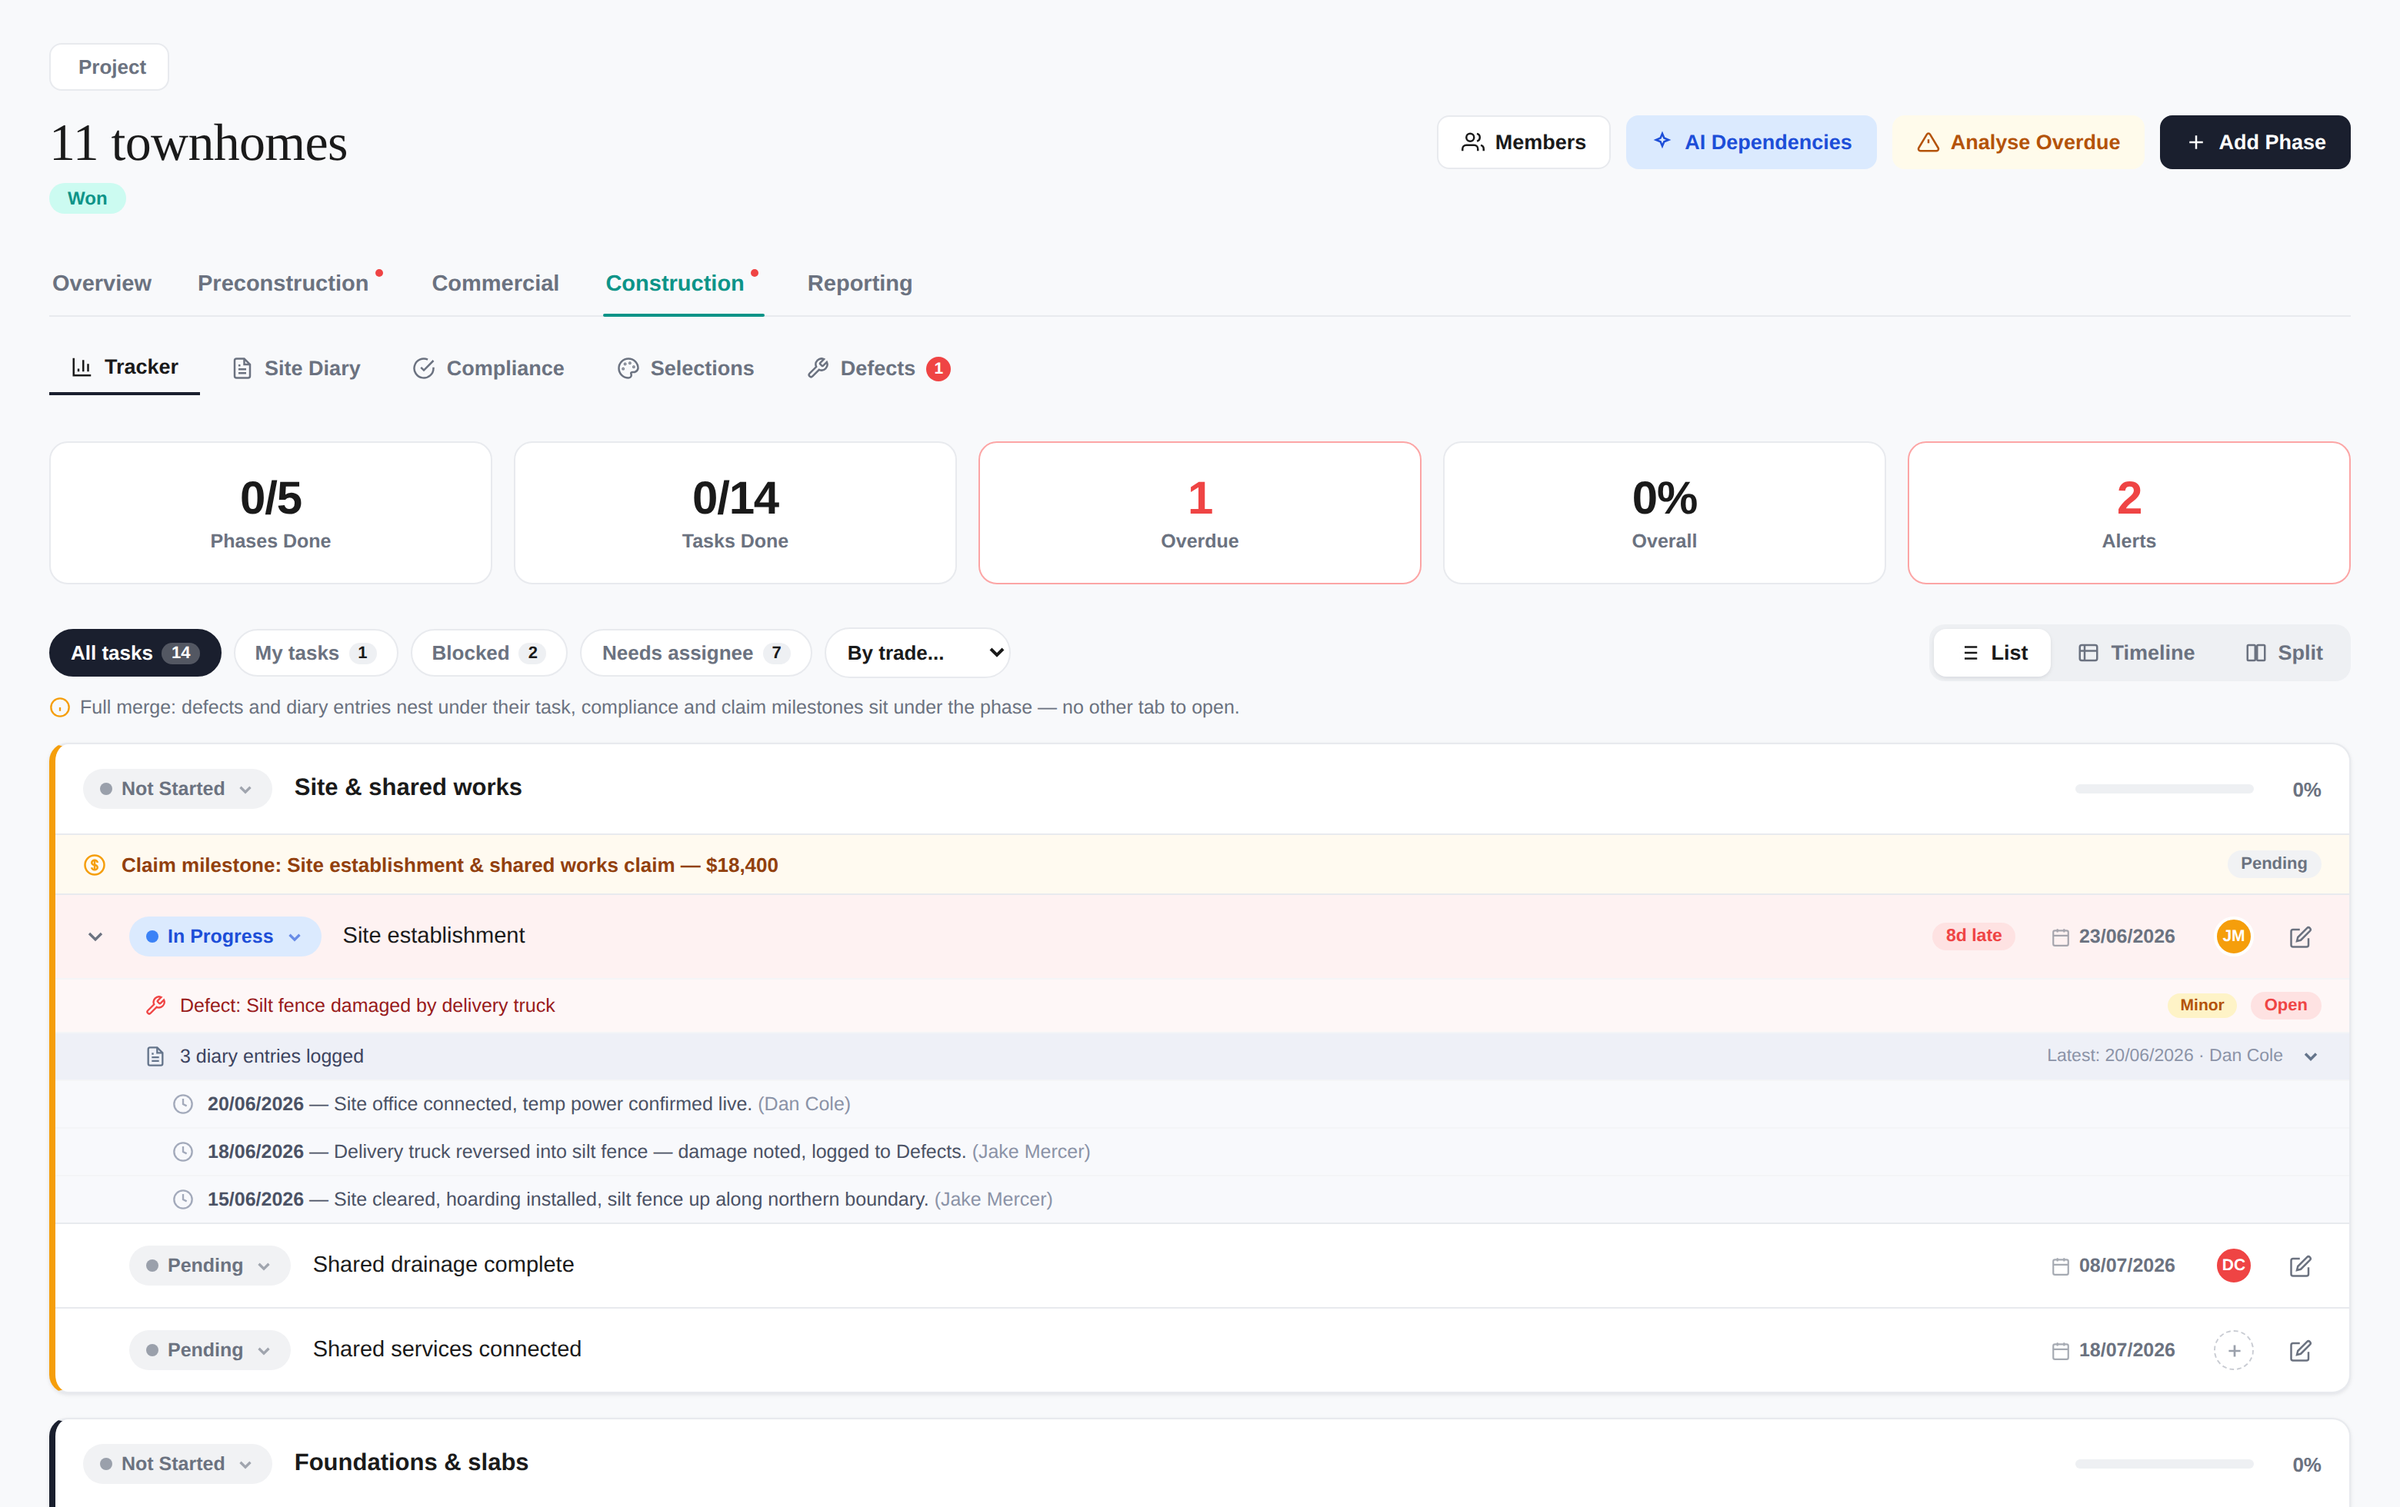Collapse diary entries via Latest chevron

pos(2310,1056)
